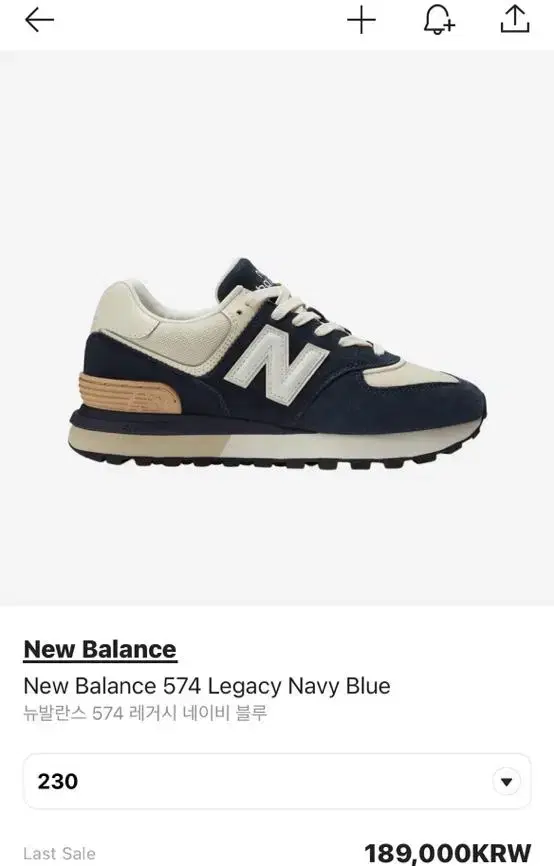The height and width of the screenshot is (866, 554).
Task: Tap the tan heel of the sneaker photo
Action: (130, 394)
